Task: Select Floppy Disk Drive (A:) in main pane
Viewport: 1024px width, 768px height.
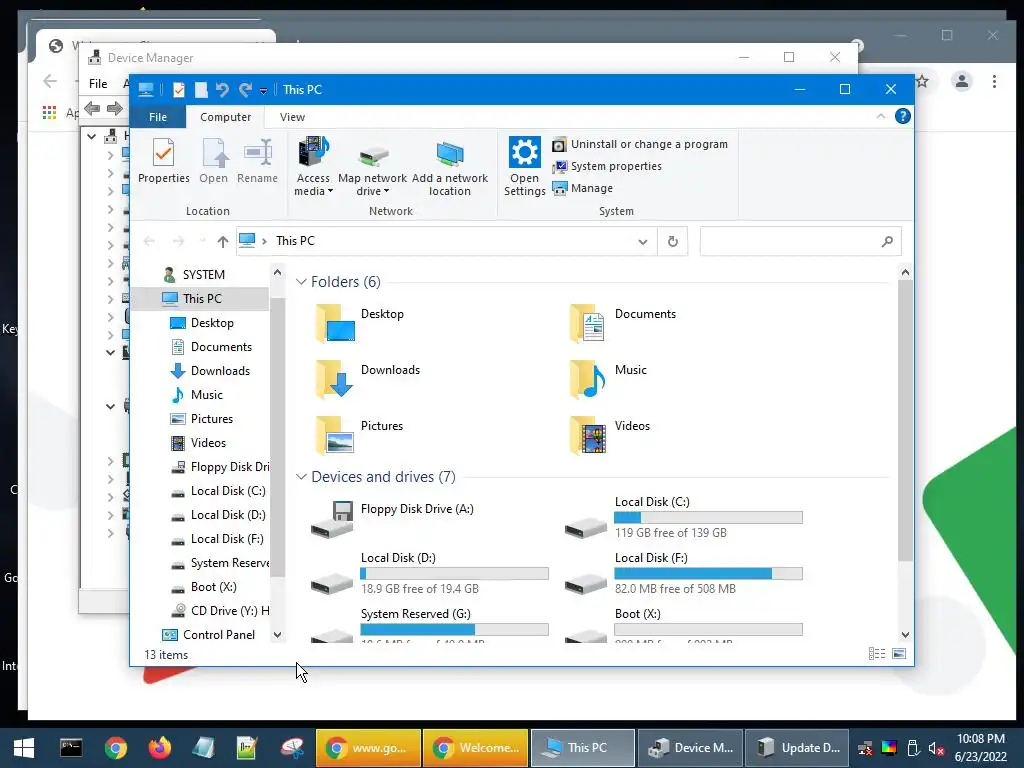Action: point(392,519)
